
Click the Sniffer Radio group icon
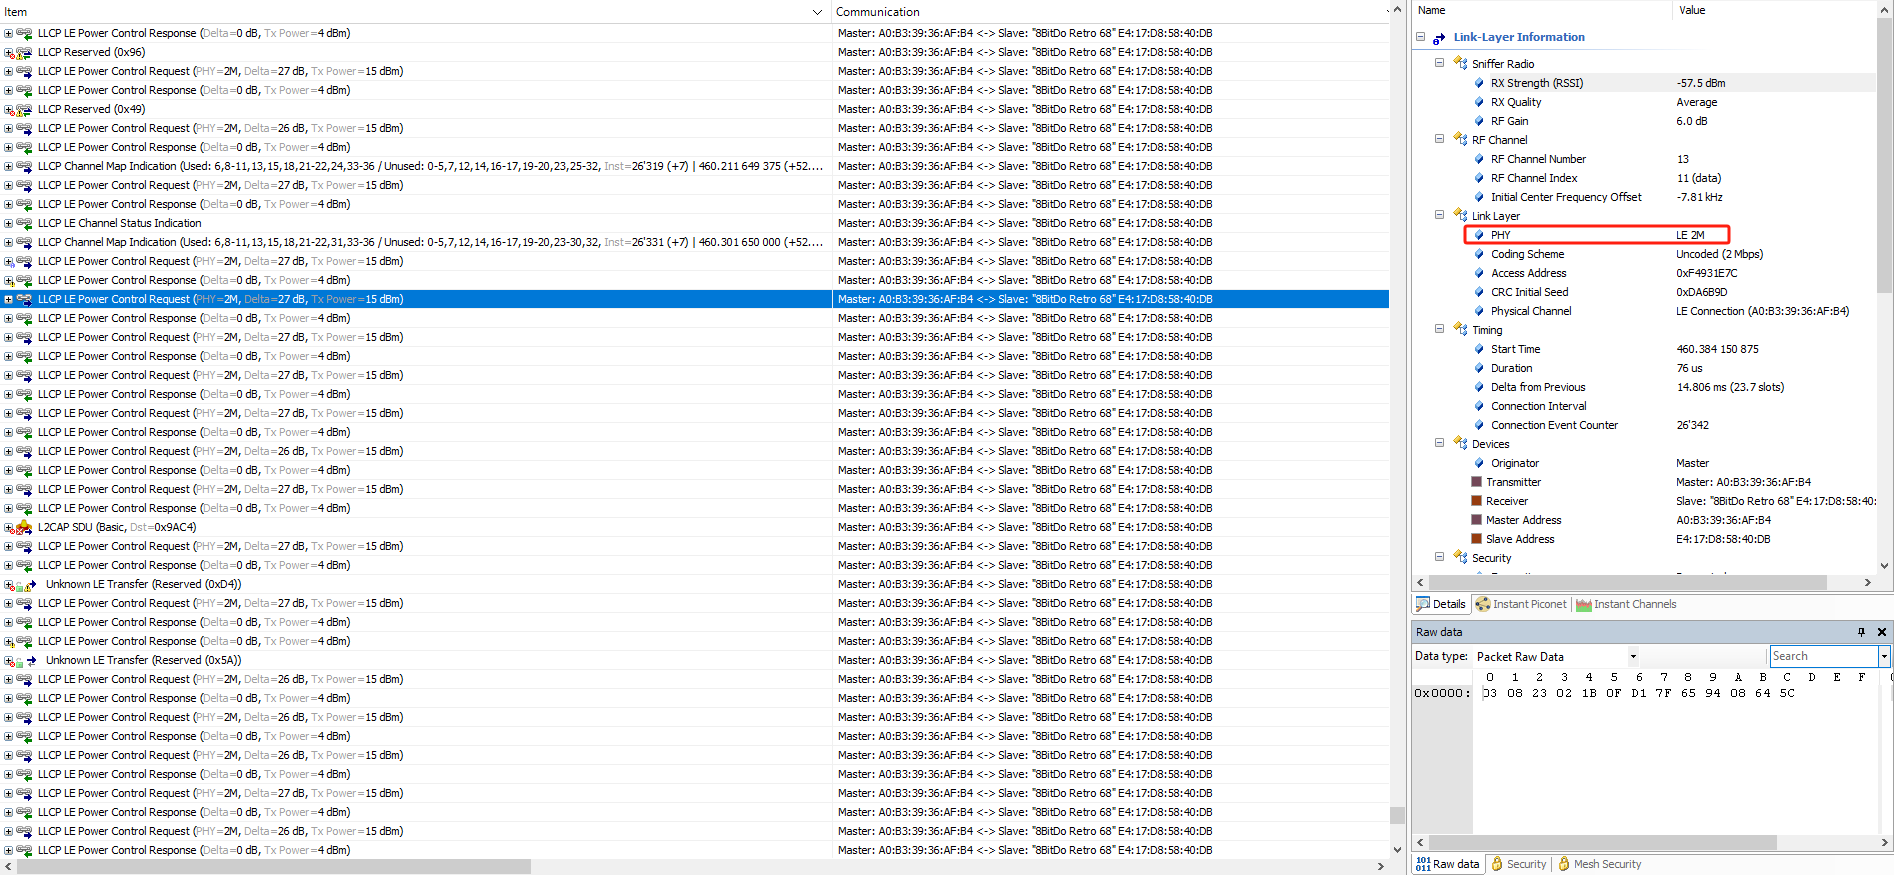[x=1460, y=63]
